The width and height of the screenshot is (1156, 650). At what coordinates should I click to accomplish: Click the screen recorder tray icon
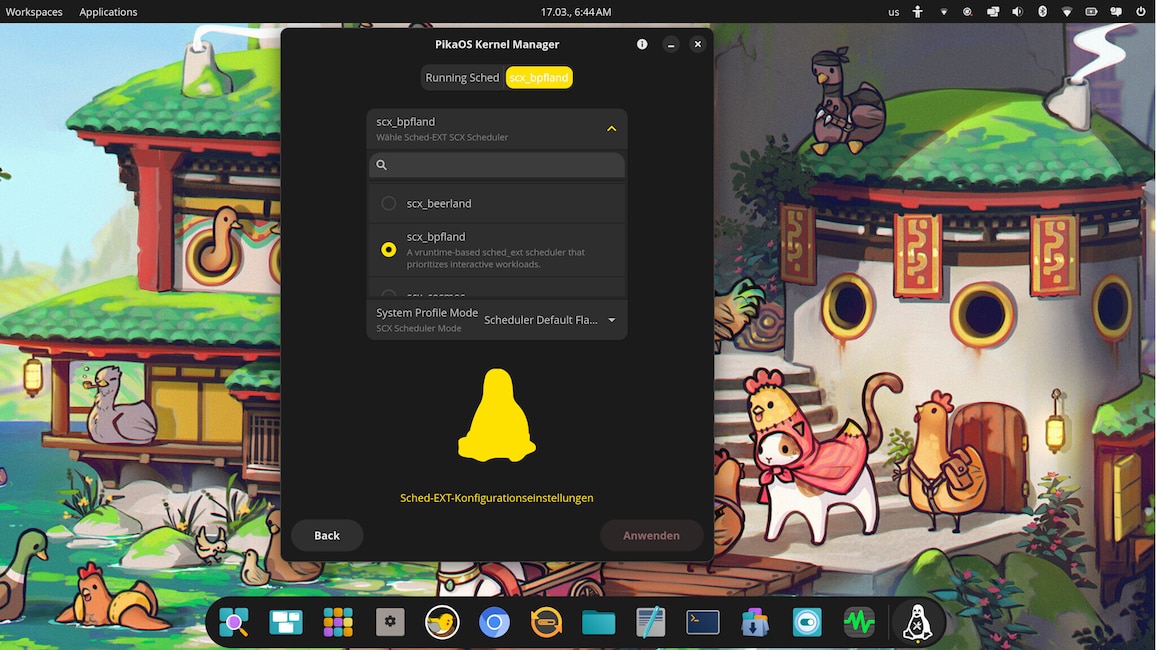click(x=967, y=12)
